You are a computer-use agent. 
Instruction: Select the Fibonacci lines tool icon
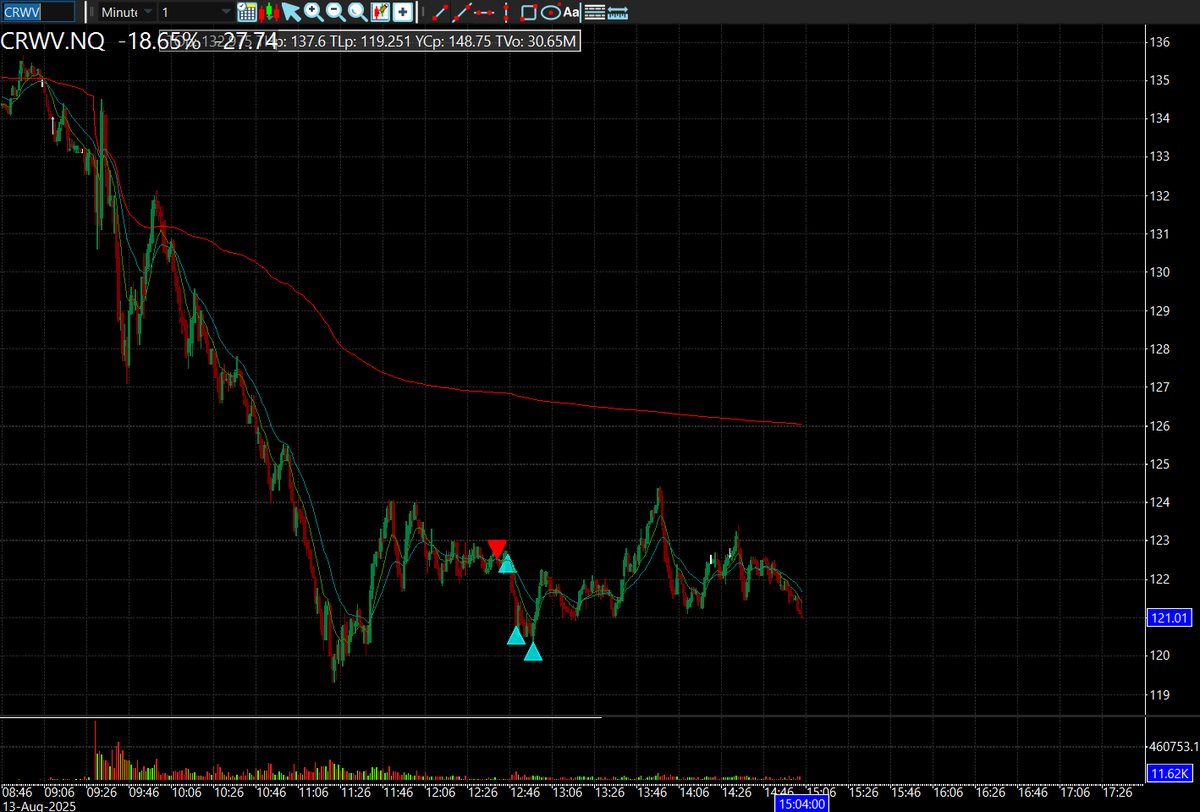(594, 12)
